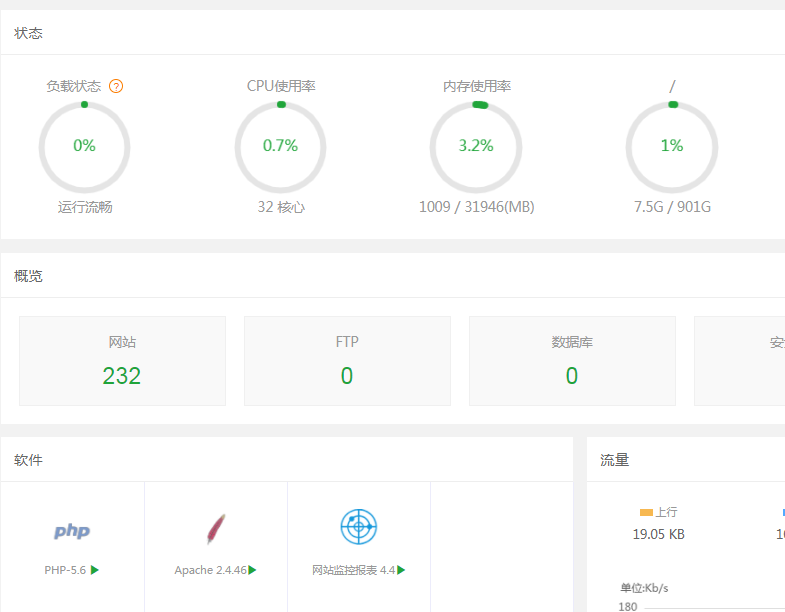Click the 运行流畅 status text

click(x=85, y=207)
